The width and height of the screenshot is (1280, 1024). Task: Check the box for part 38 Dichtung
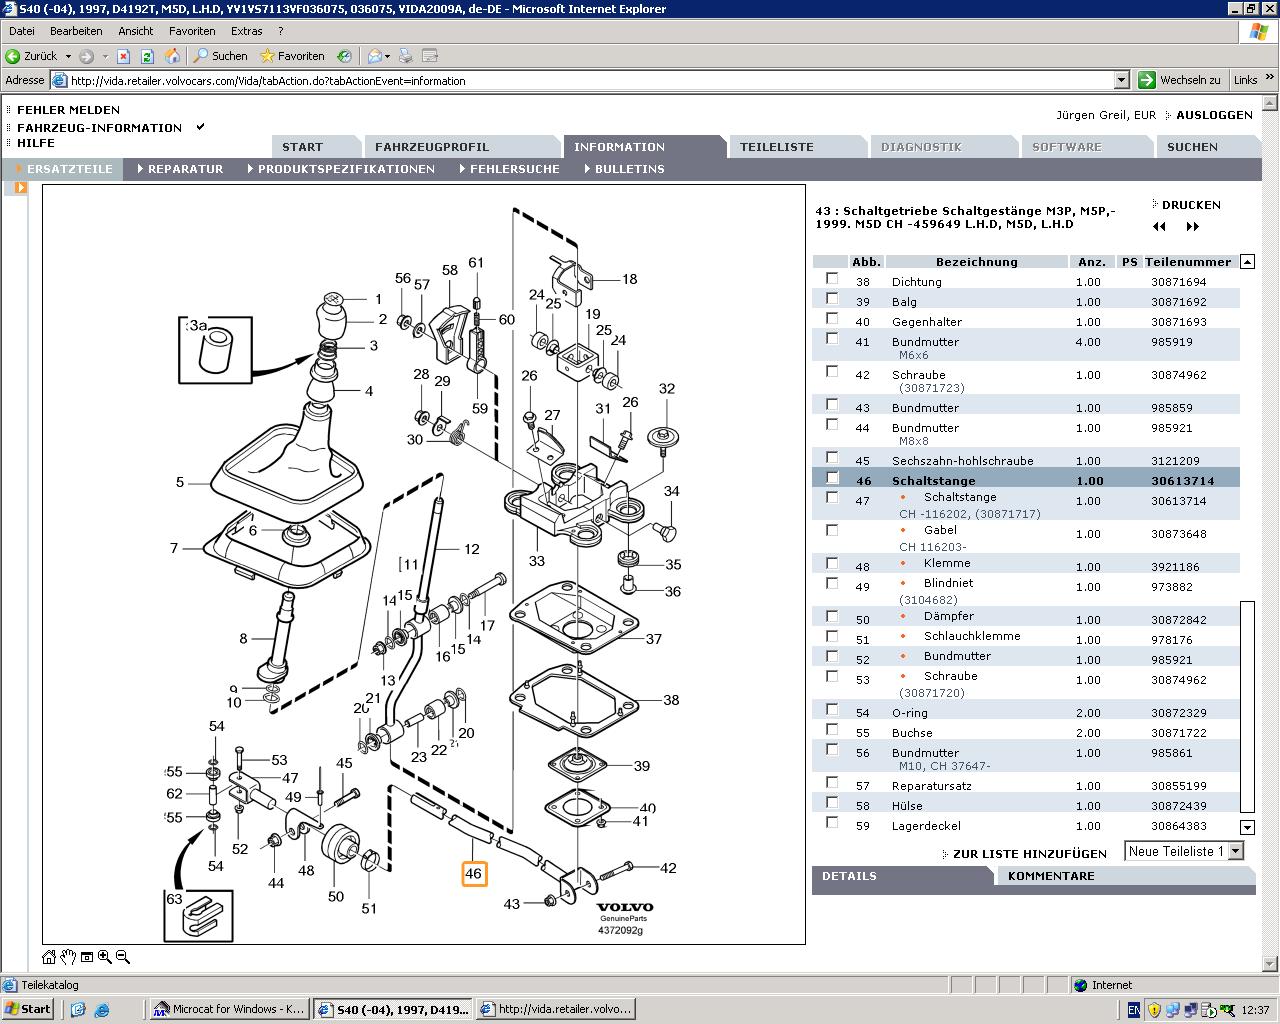(832, 278)
